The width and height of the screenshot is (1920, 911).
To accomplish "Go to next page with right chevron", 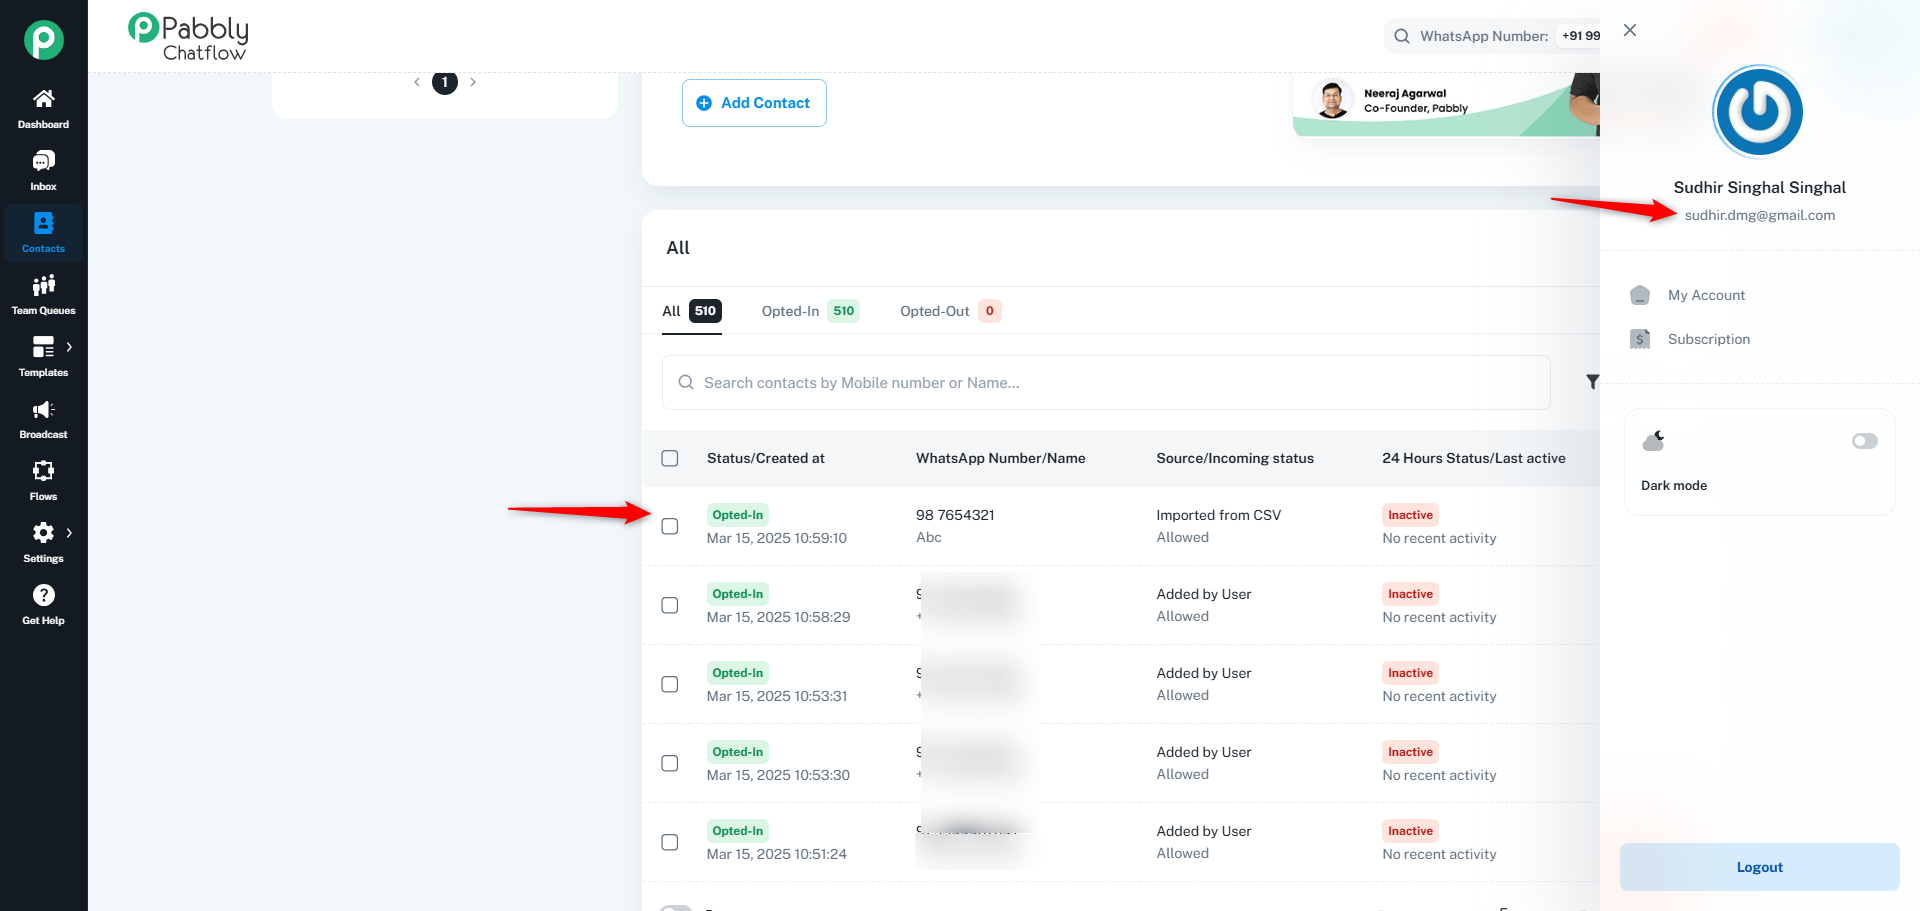I will click(473, 82).
